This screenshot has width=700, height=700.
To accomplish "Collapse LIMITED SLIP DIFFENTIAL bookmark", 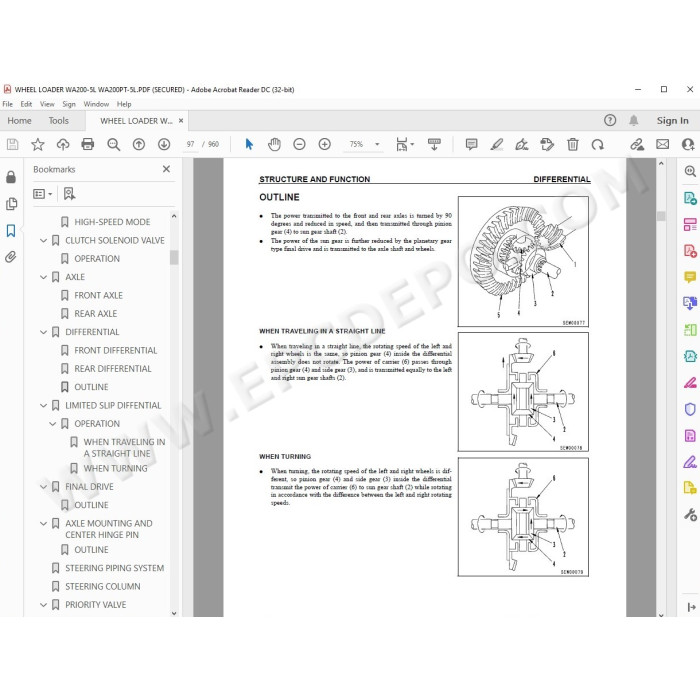I will point(43,405).
